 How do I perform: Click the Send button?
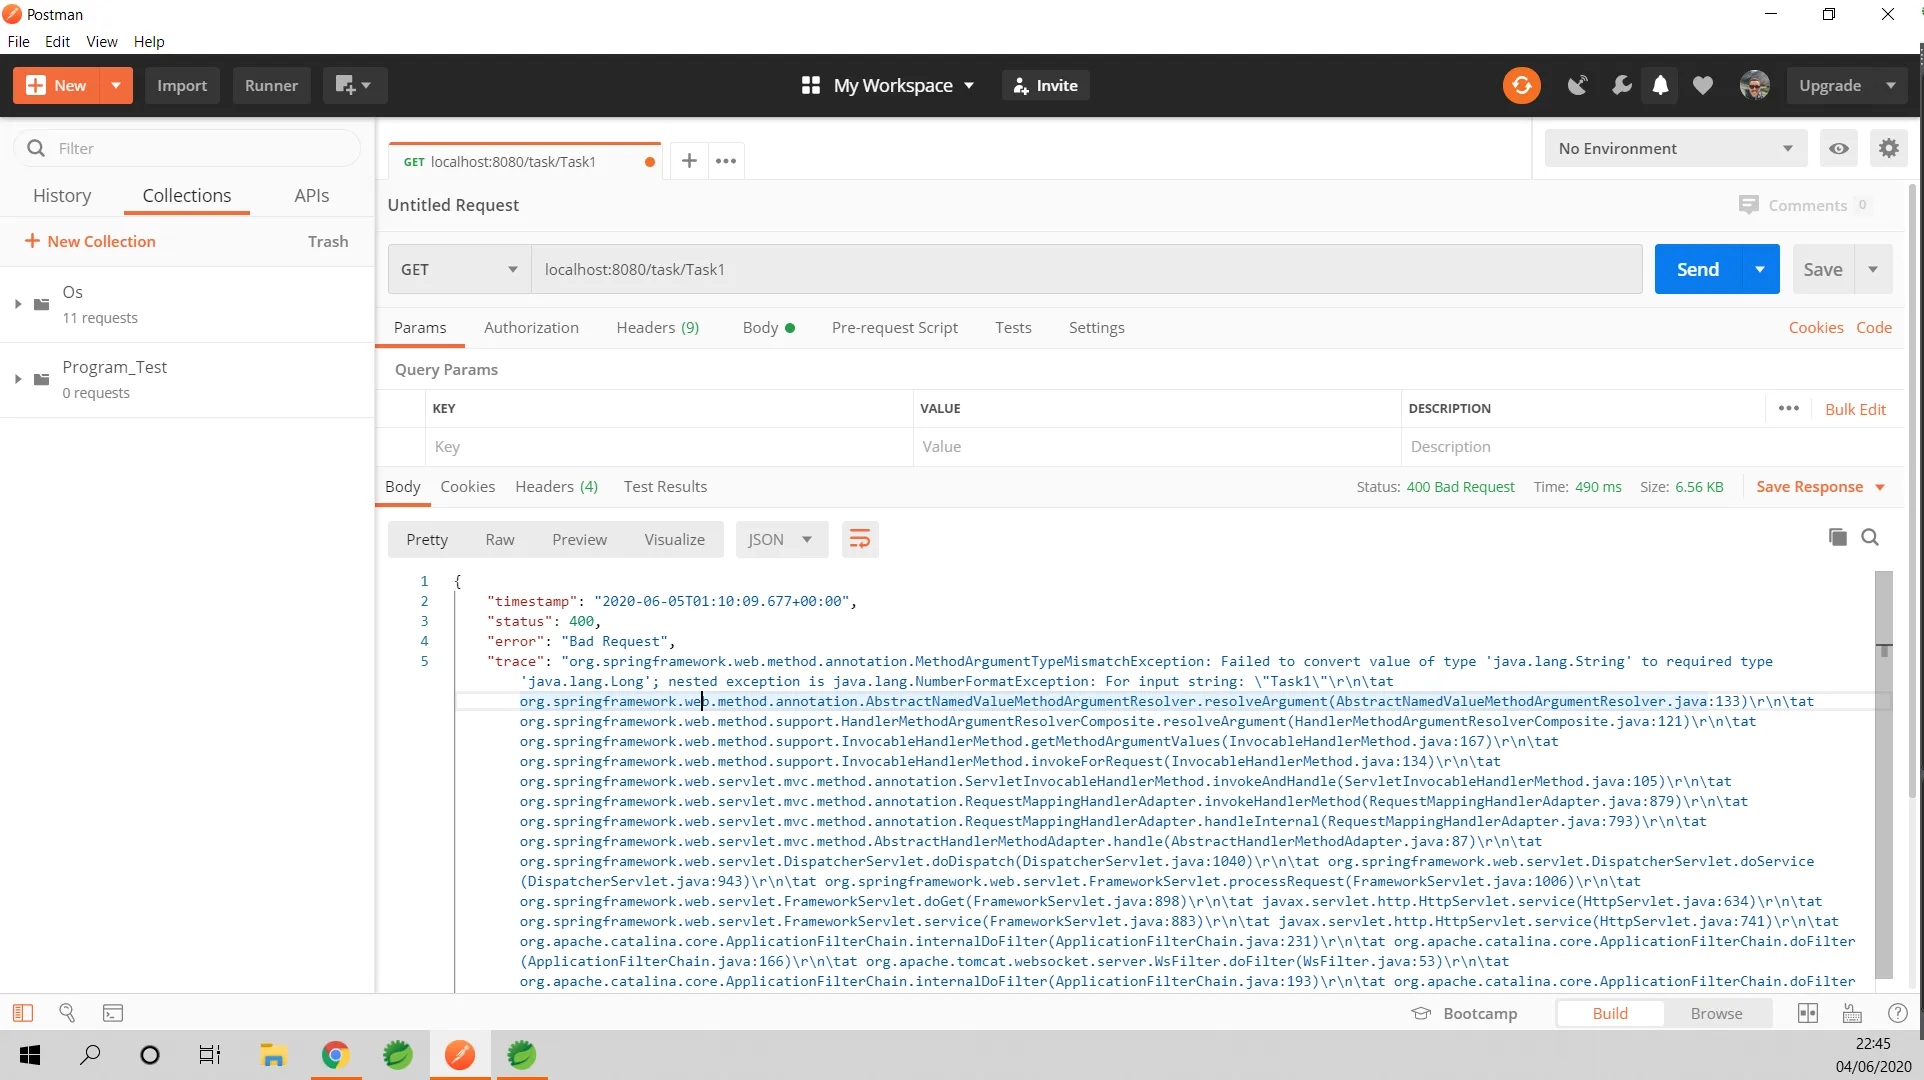pos(1697,269)
